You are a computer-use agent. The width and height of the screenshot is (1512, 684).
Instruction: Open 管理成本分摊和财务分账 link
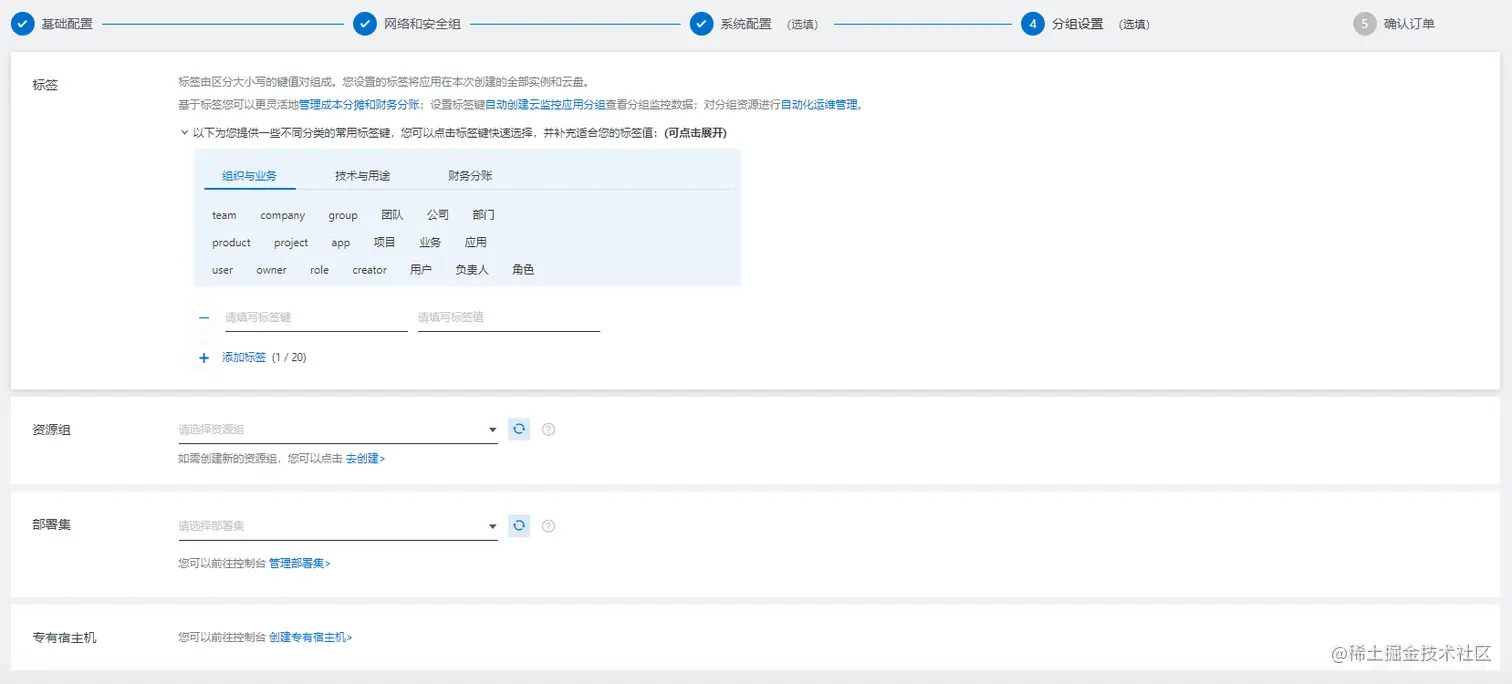[x=359, y=104]
